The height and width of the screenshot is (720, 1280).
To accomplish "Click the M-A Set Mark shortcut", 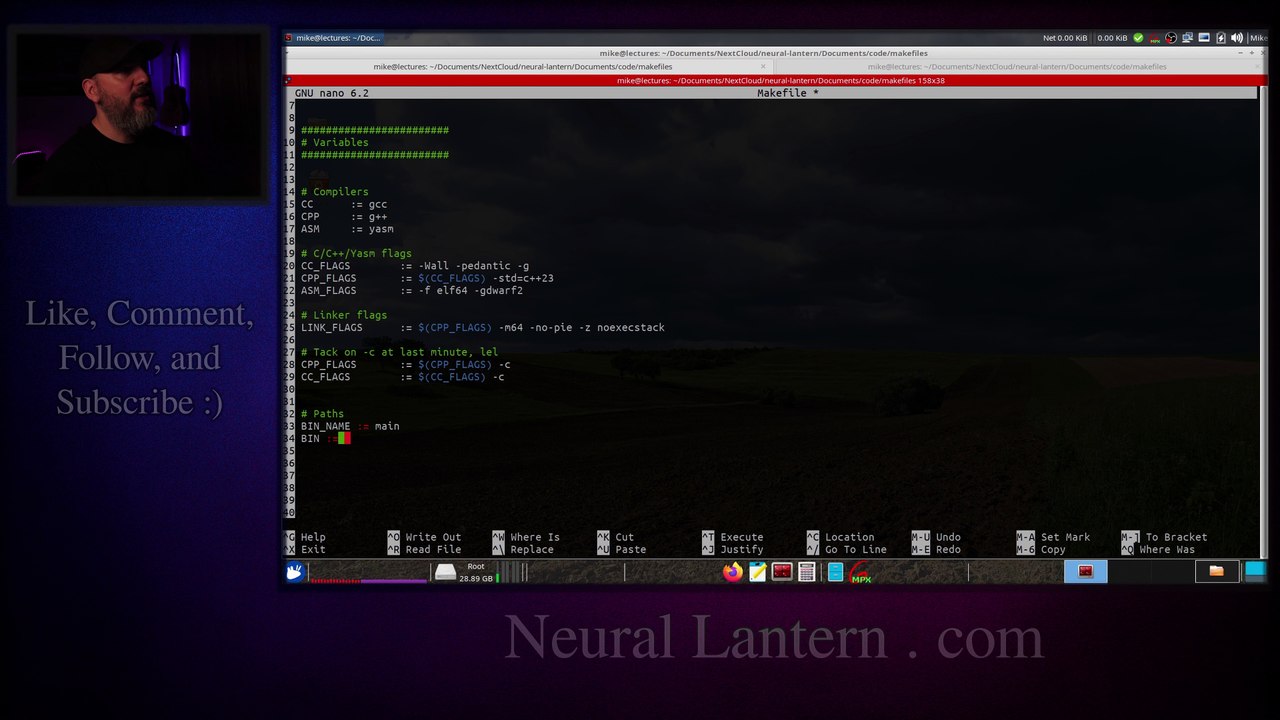I will coord(1053,537).
